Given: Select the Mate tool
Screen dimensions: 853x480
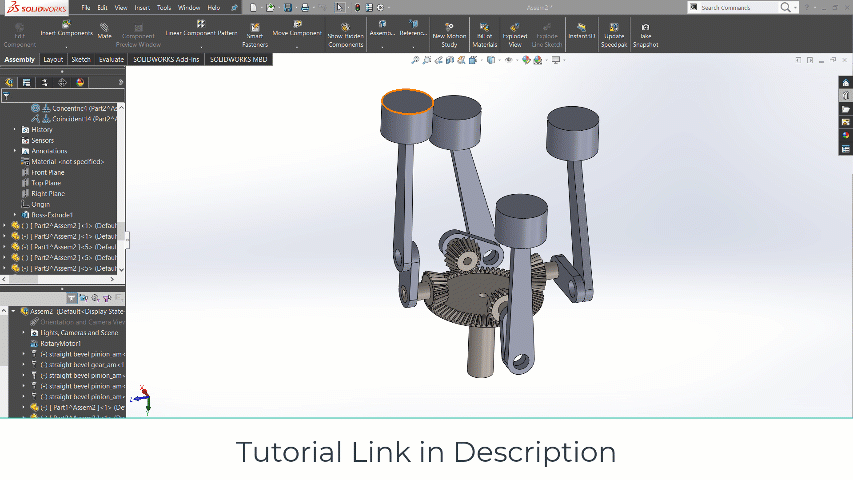Looking at the screenshot, I should click(x=104, y=32).
